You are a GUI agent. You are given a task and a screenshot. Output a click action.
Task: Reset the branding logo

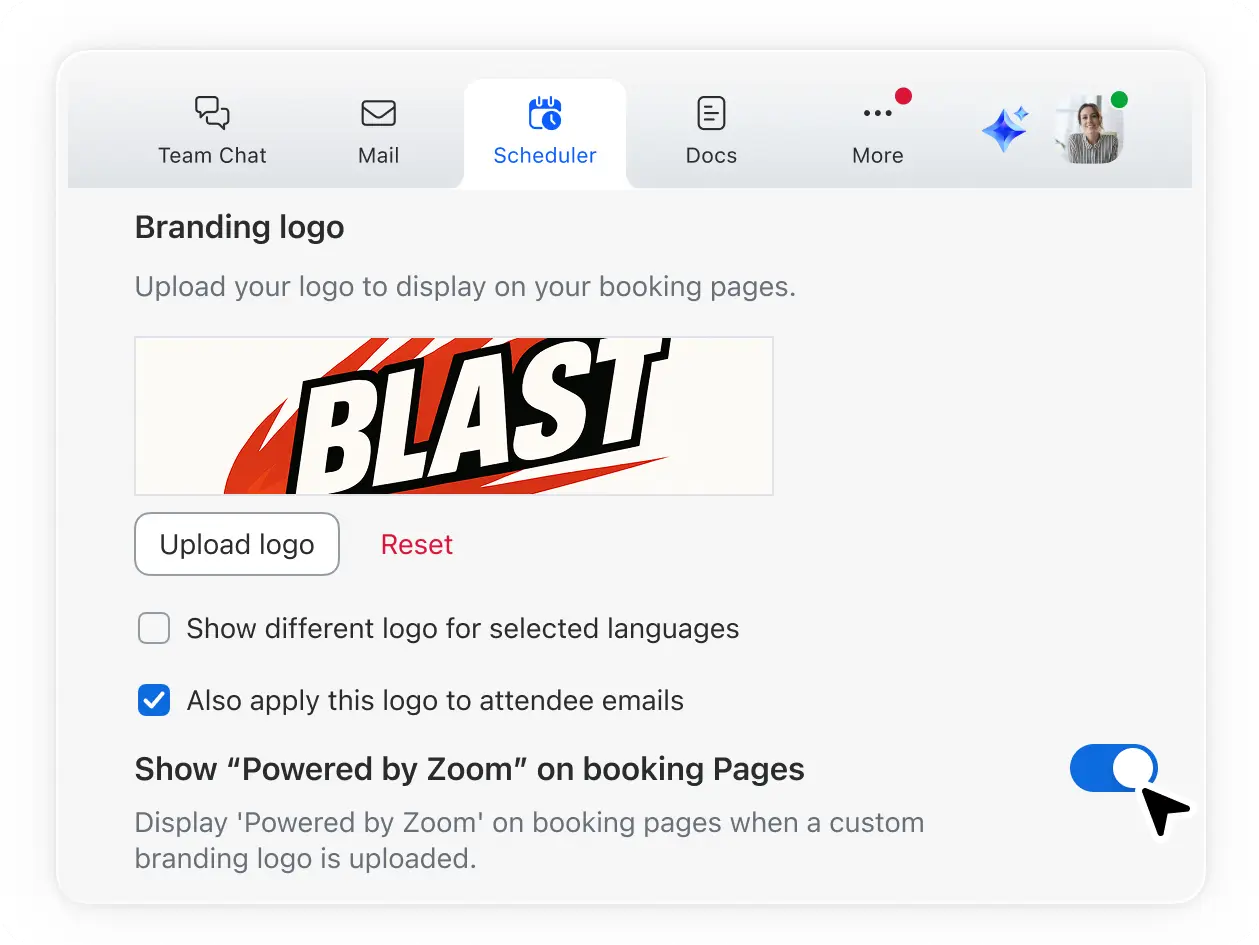click(416, 544)
